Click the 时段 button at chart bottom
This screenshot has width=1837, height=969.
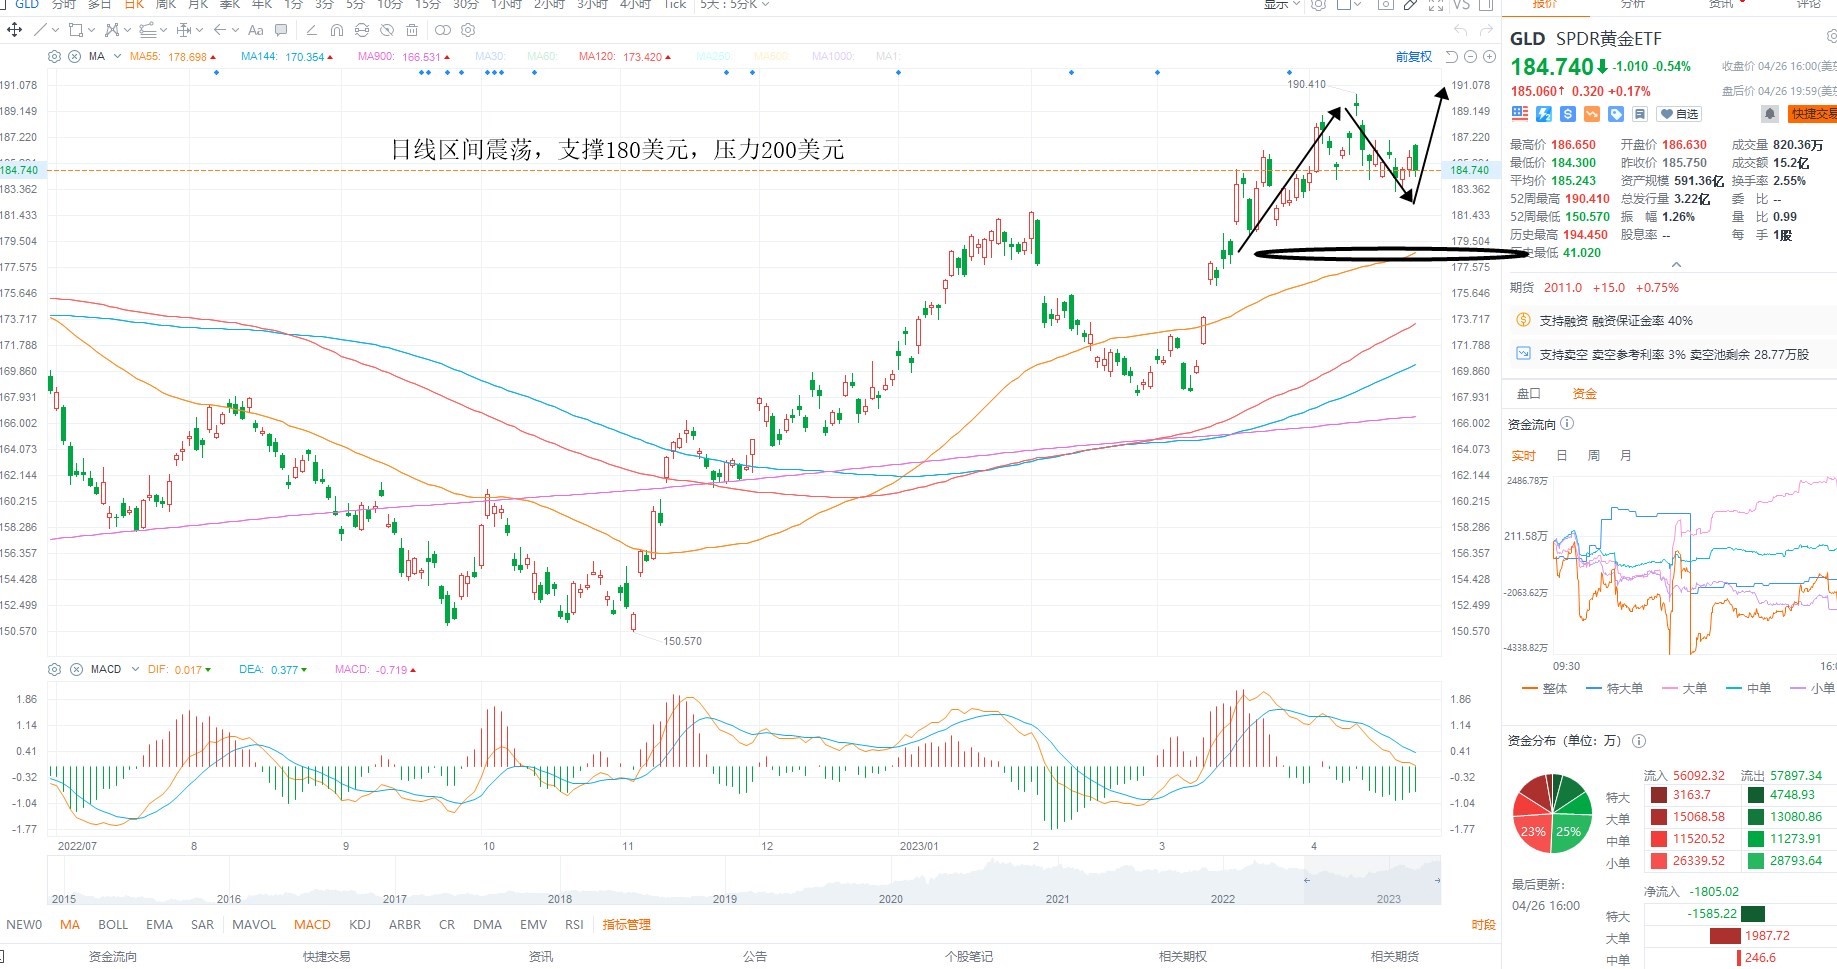[1484, 925]
